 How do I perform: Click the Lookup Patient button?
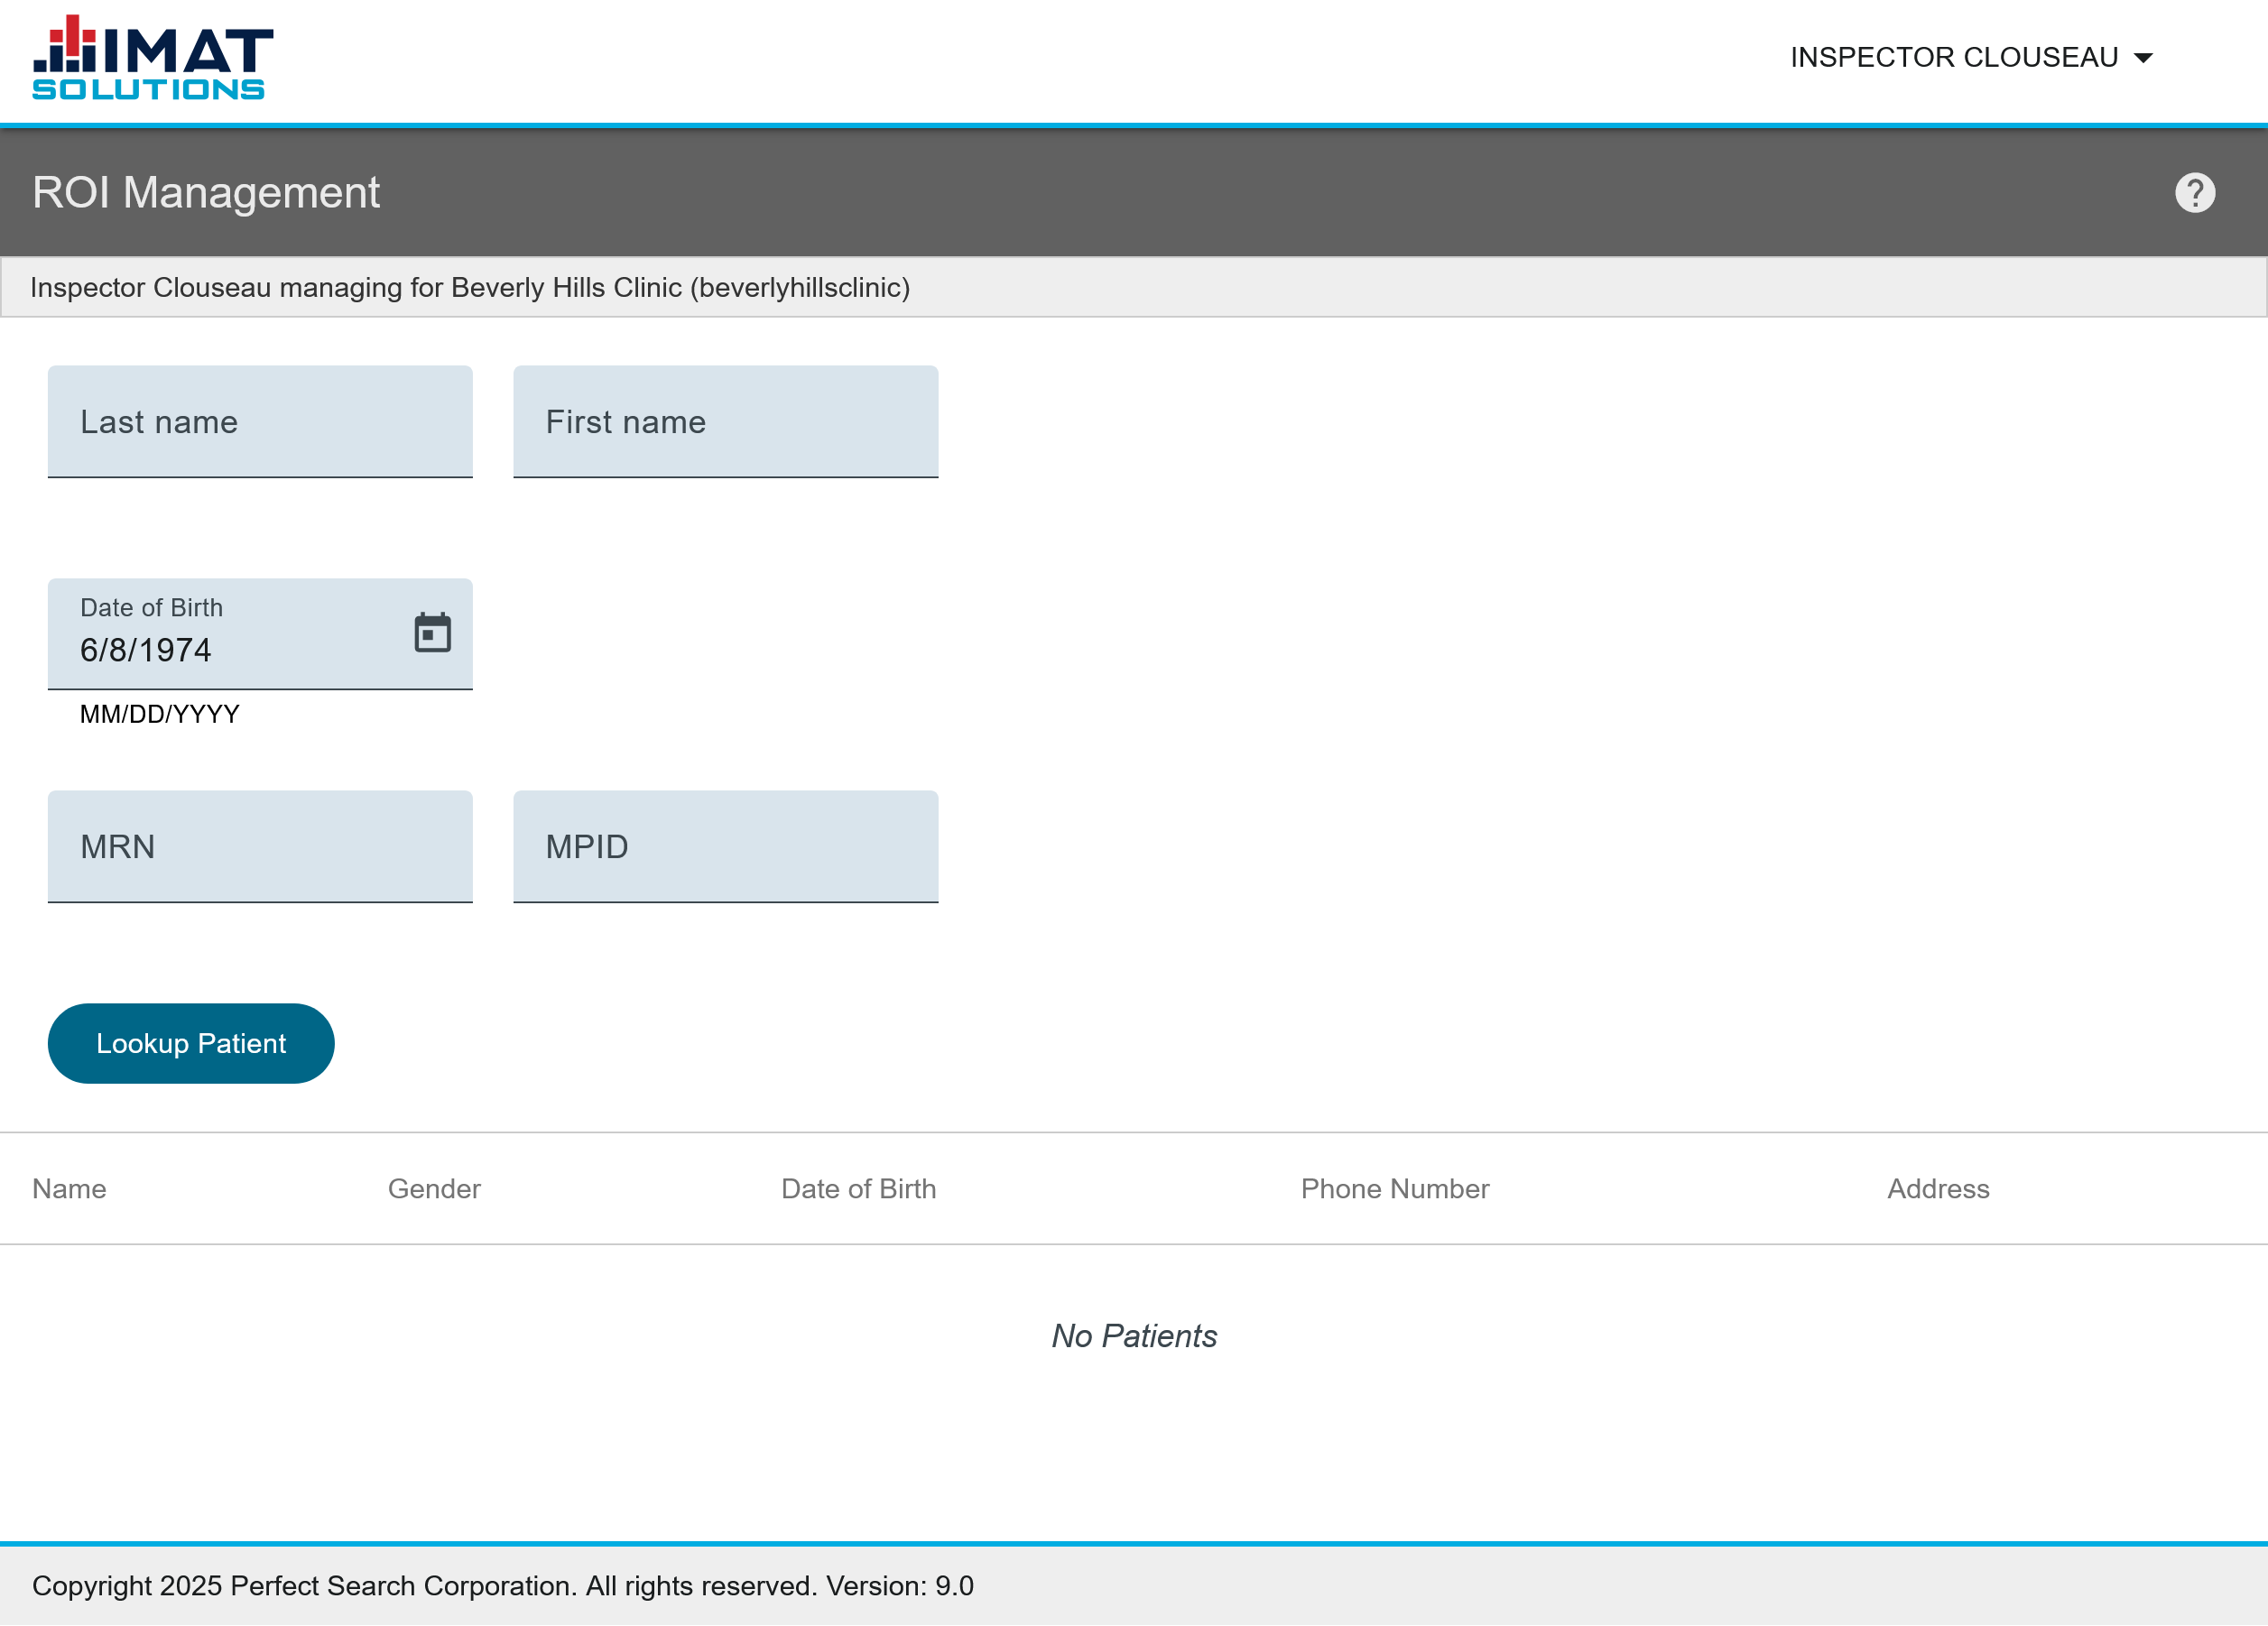(191, 1043)
